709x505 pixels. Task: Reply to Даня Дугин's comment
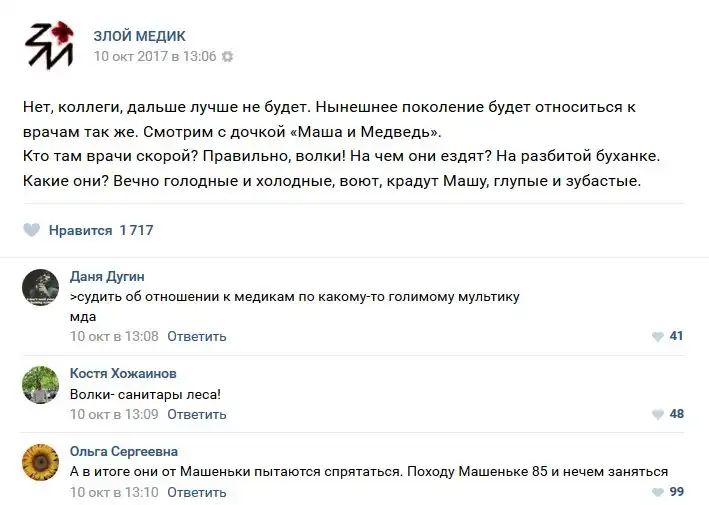click(x=197, y=337)
